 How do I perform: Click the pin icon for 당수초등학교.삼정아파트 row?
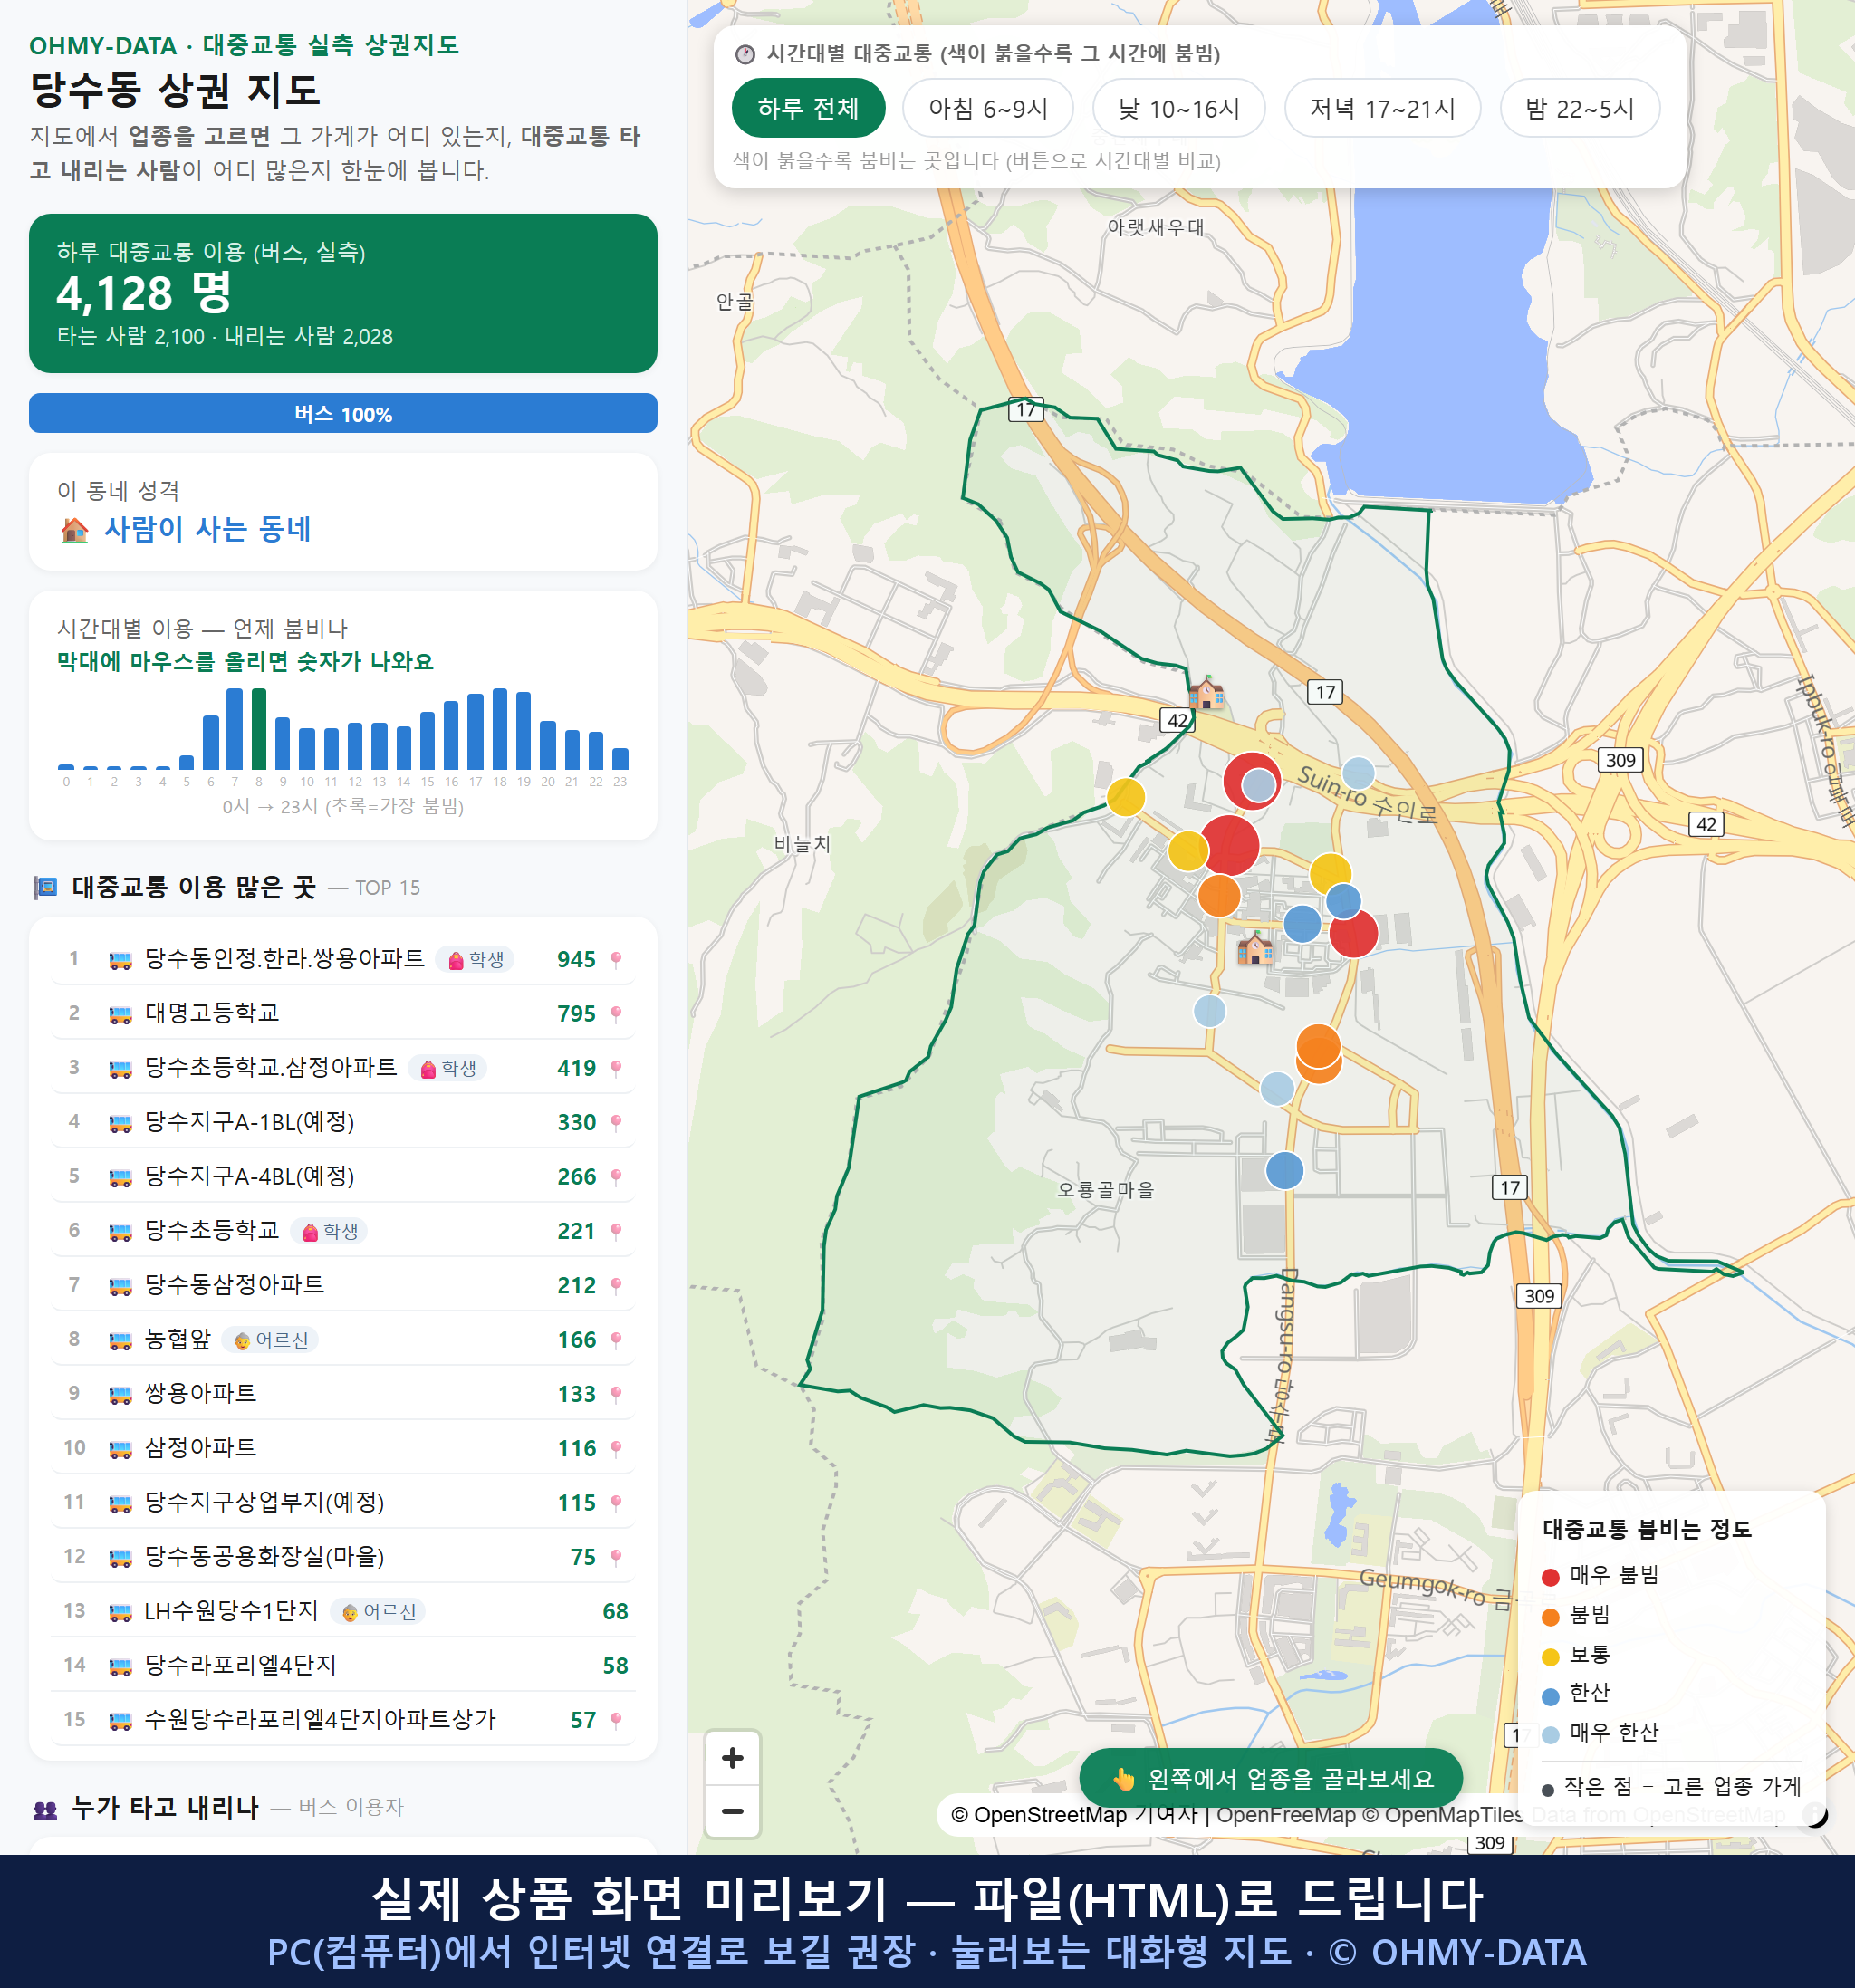pos(616,1068)
